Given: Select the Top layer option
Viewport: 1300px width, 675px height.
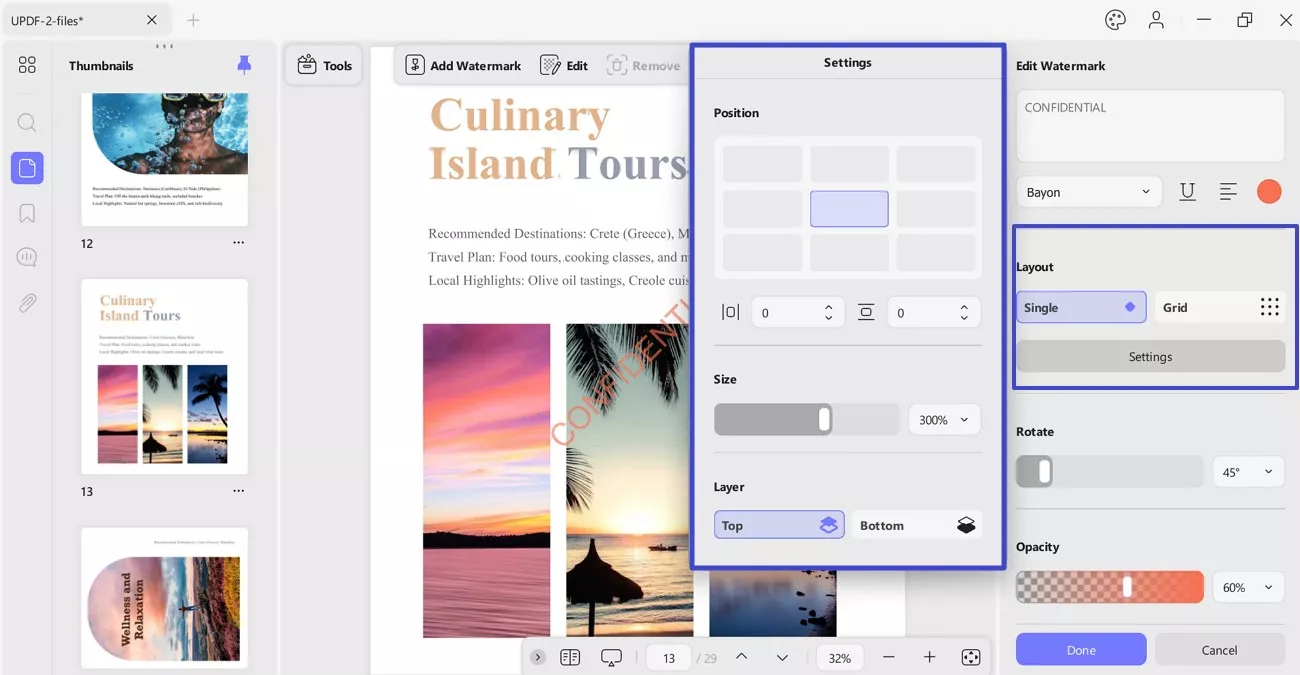Looking at the screenshot, I should 779,525.
